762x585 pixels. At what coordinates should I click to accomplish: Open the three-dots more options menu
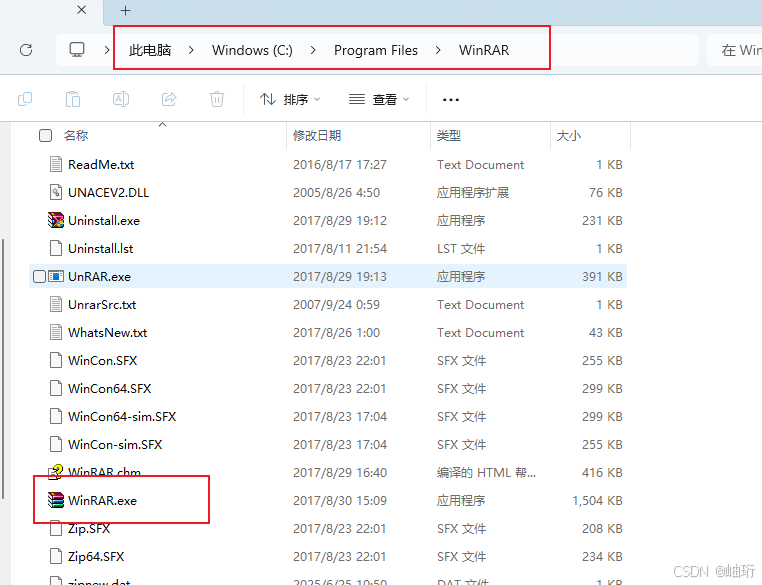point(450,100)
